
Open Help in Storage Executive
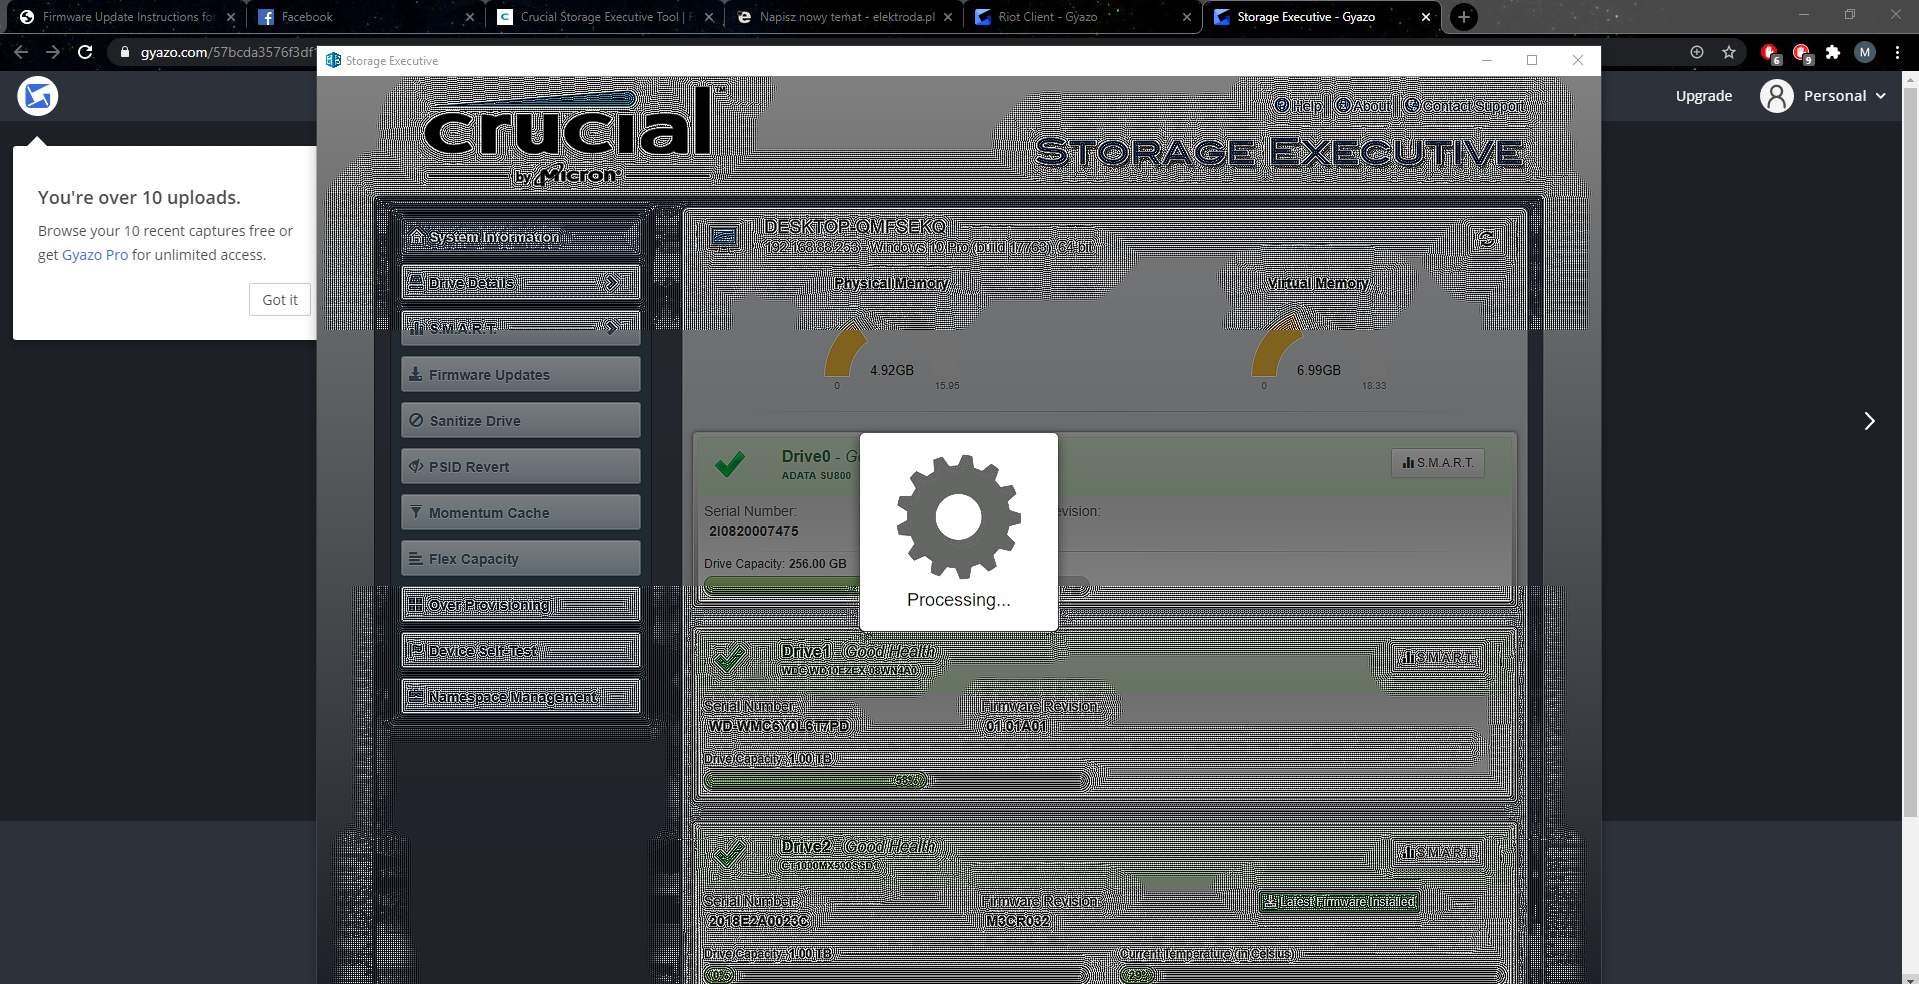[1299, 106]
